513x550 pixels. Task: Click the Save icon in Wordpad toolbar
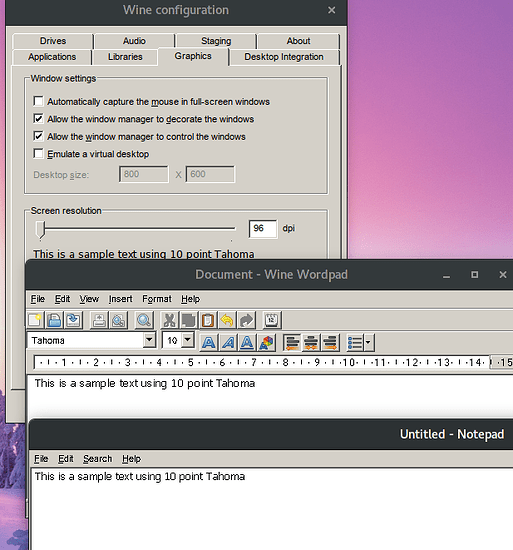[74, 320]
